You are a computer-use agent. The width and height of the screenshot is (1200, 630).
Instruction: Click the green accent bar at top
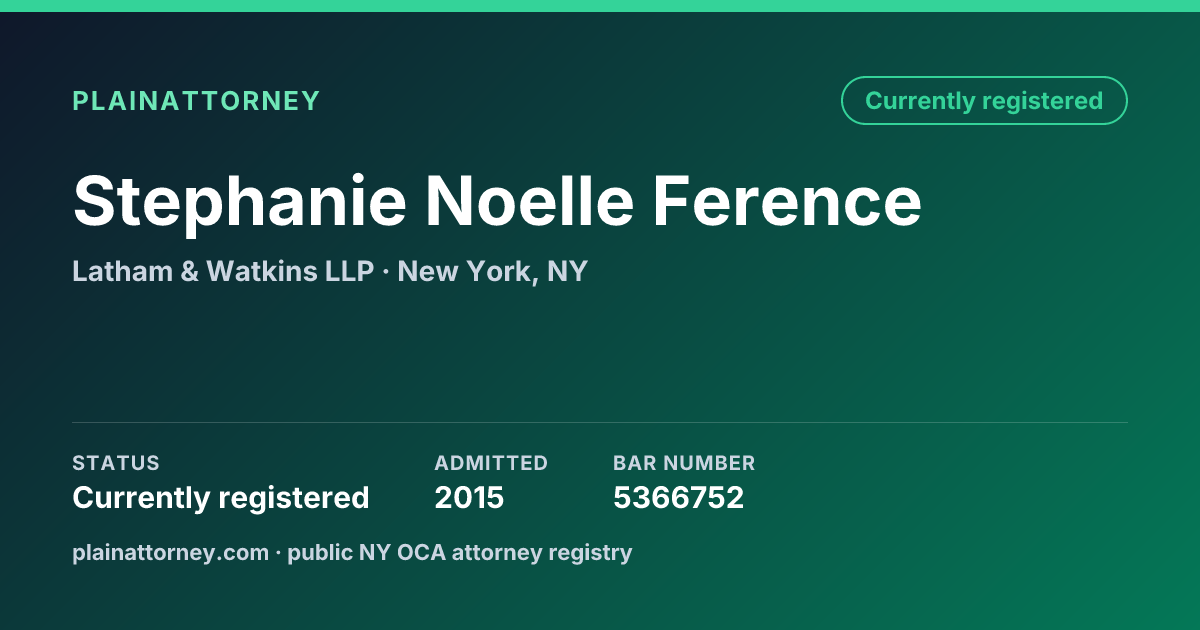[600, 6]
